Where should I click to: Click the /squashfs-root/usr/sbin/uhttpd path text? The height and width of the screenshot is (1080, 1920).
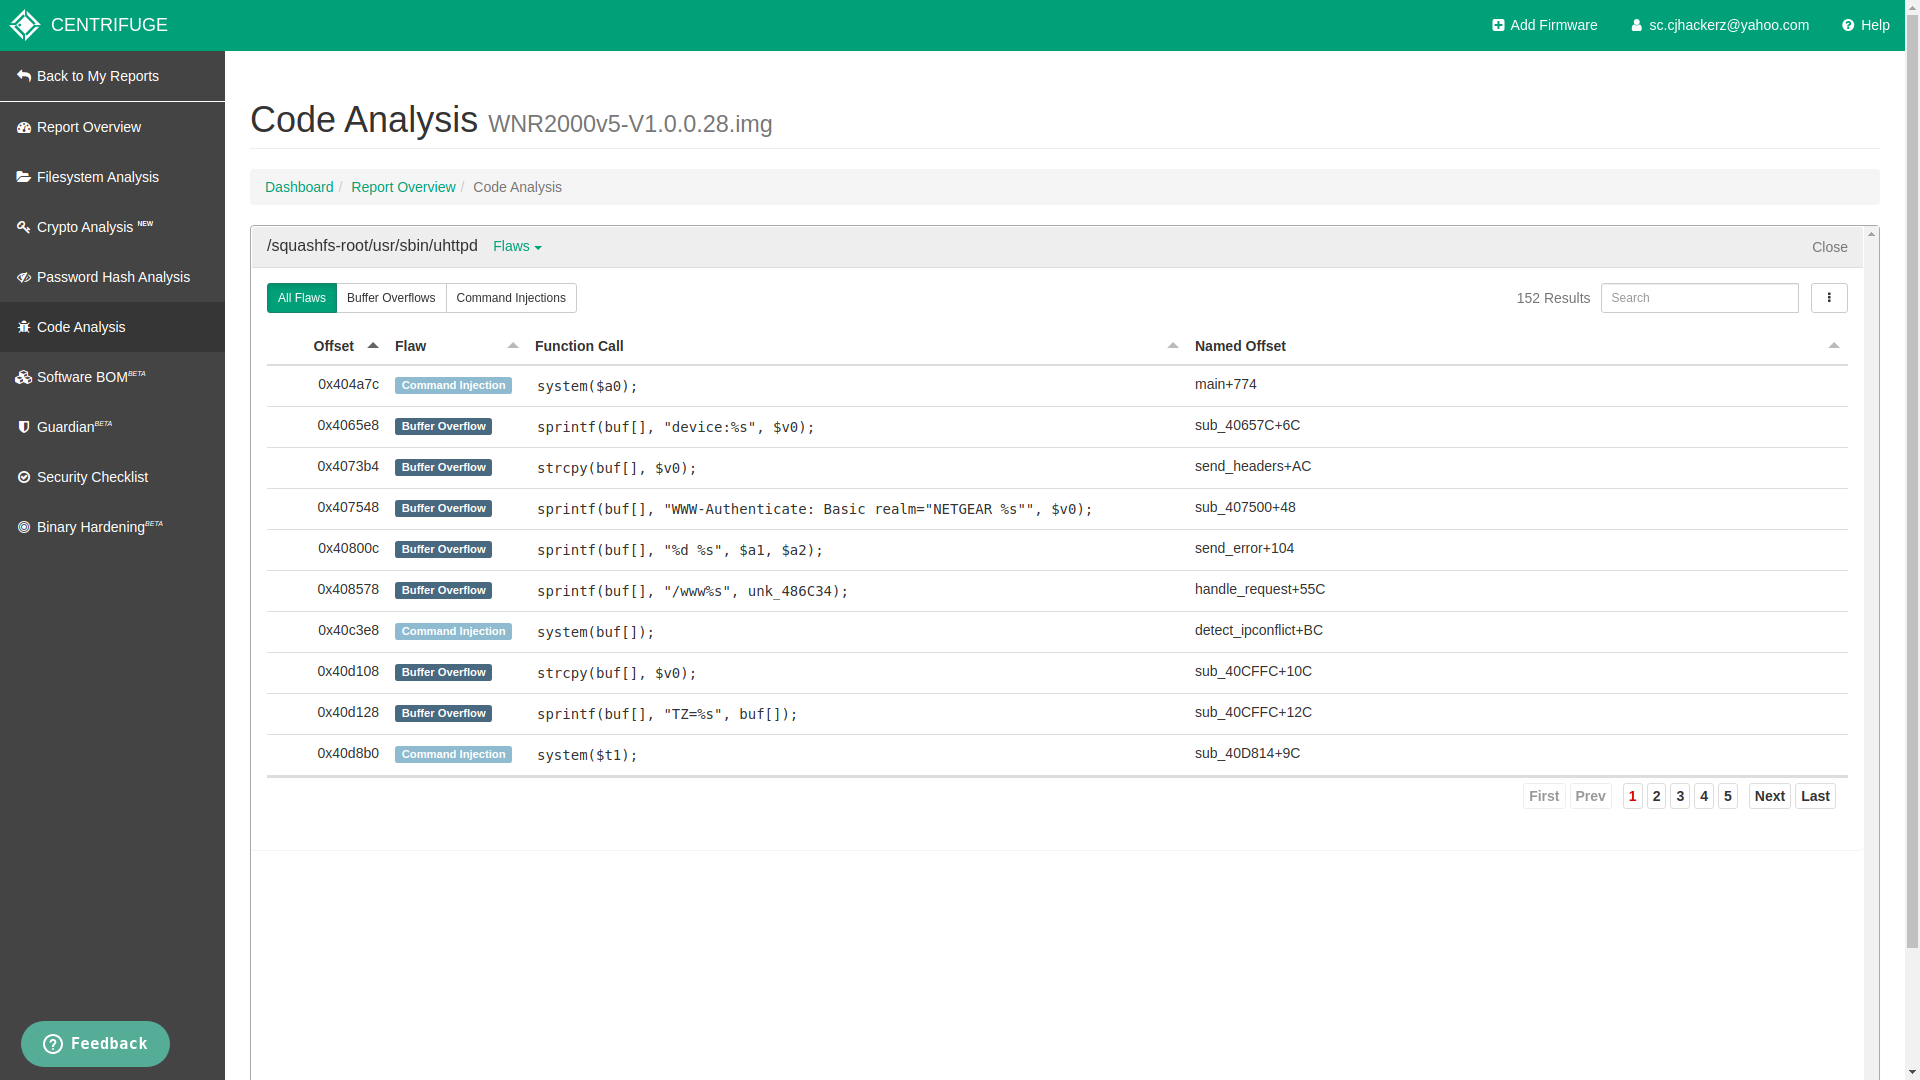point(372,246)
